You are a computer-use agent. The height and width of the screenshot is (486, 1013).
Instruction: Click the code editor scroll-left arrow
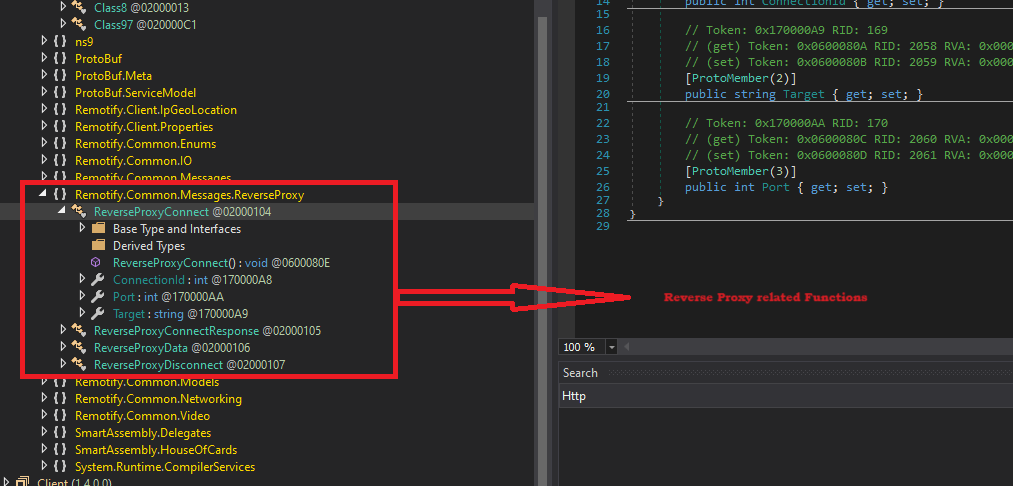click(x=625, y=347)
